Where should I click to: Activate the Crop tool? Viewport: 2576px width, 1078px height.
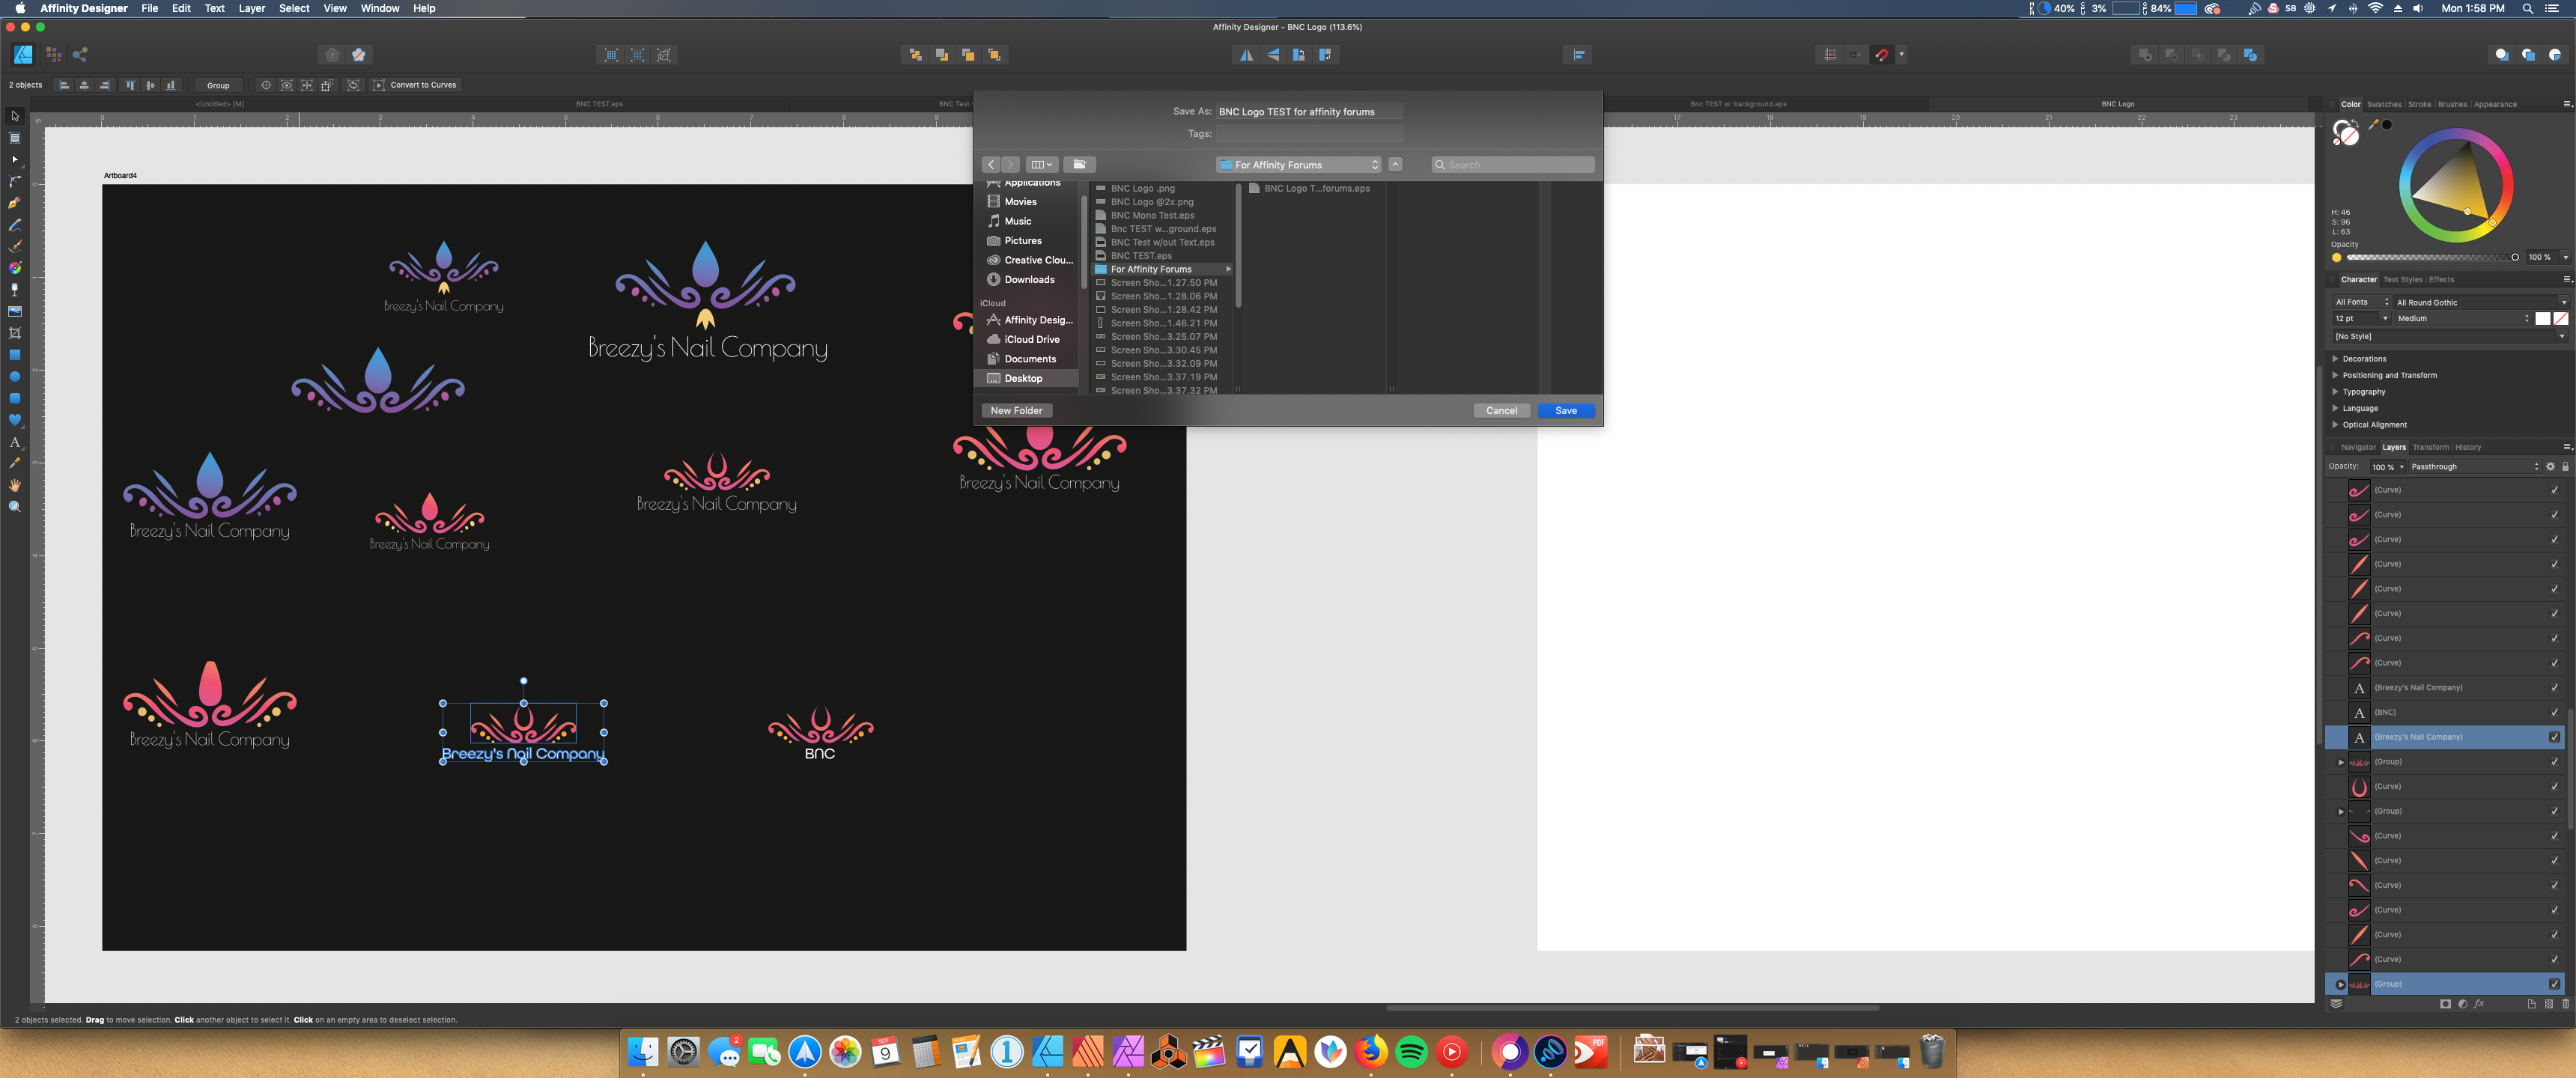click(x=14, y=333)
